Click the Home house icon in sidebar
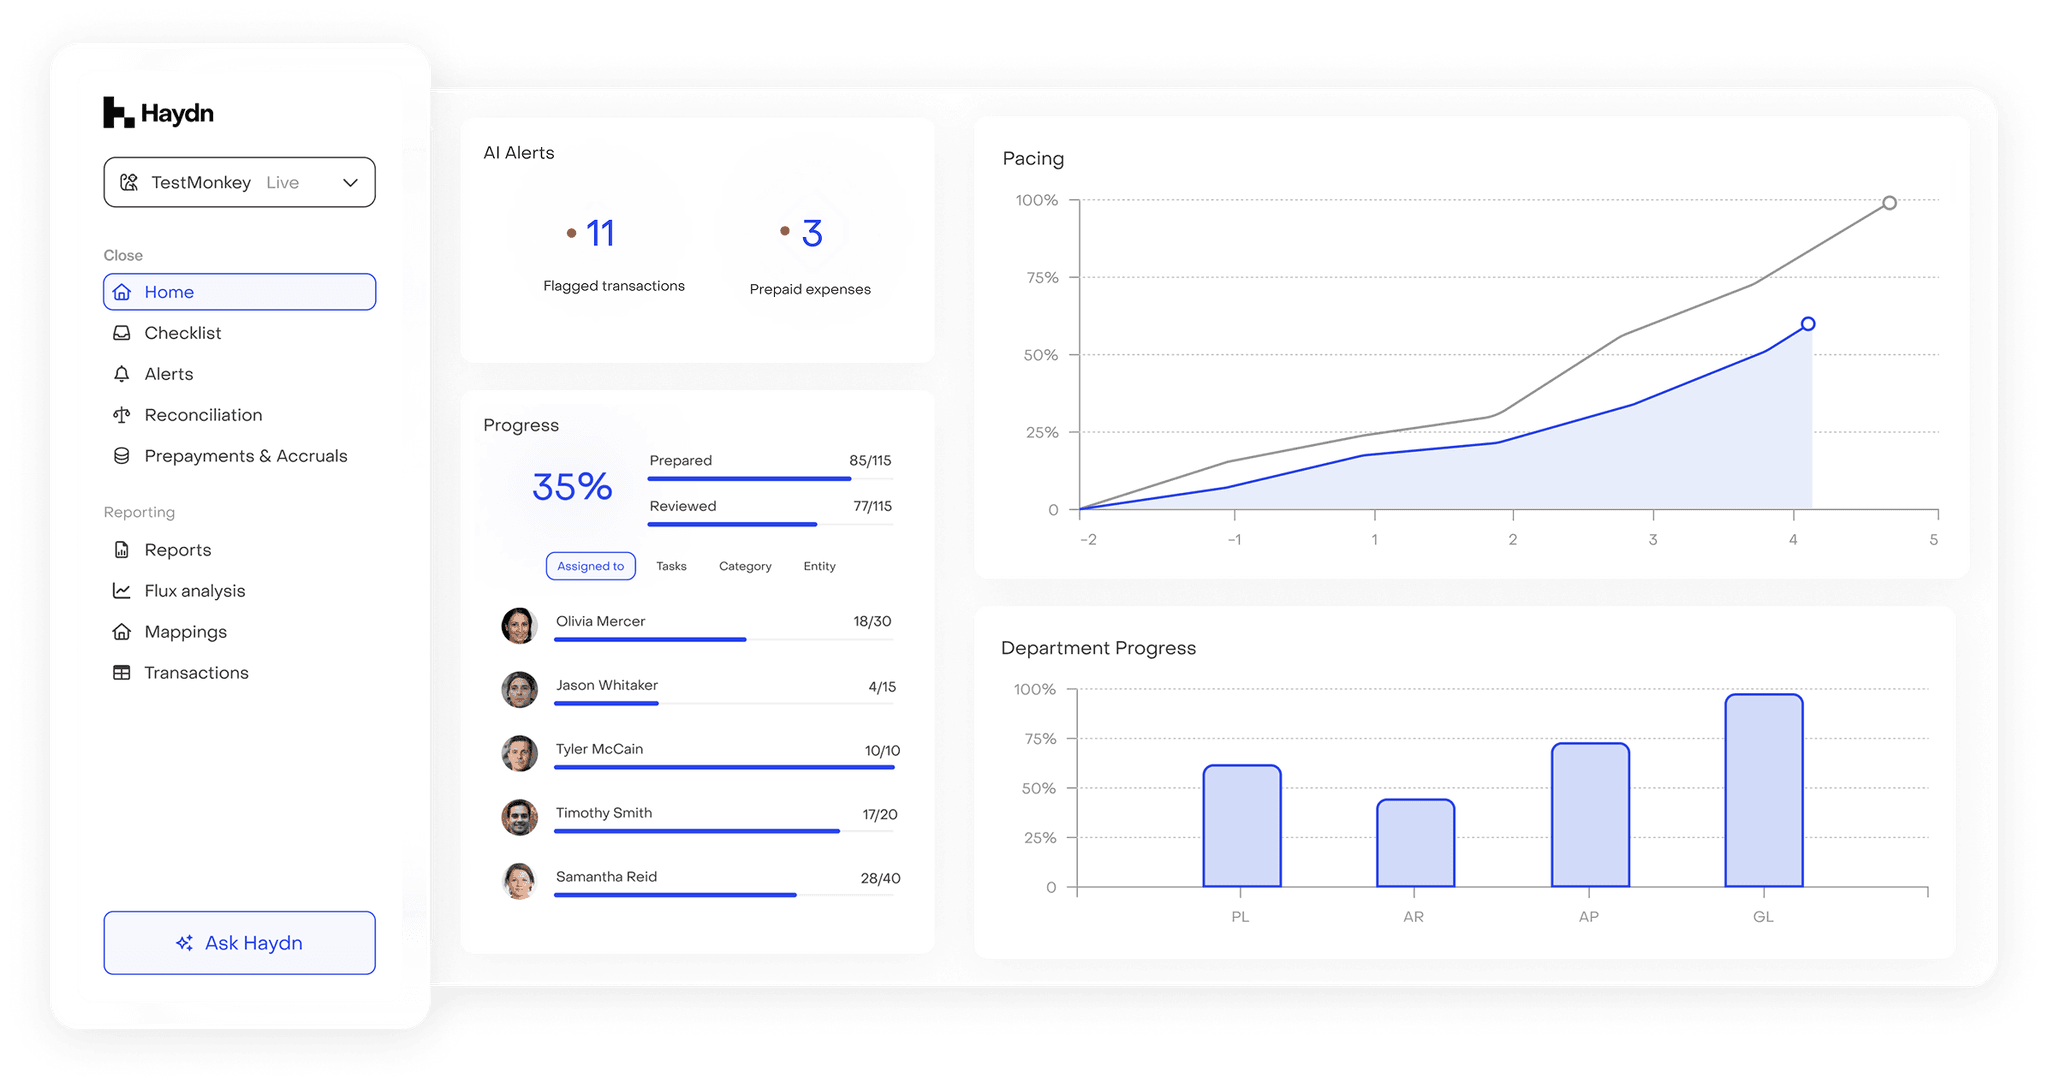 pos(122,292)
